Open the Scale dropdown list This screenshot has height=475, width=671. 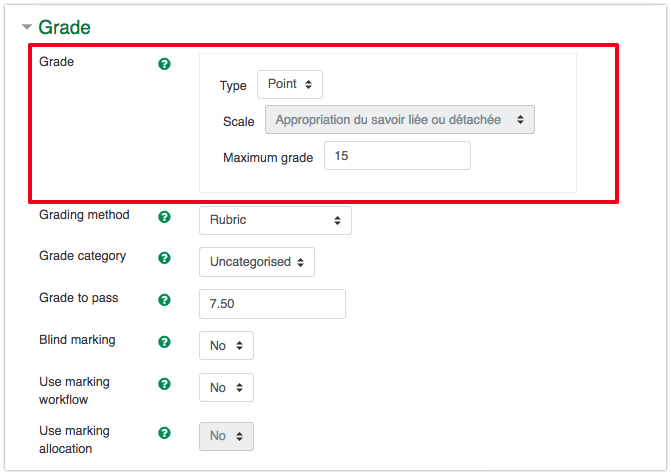coord(400,120)
